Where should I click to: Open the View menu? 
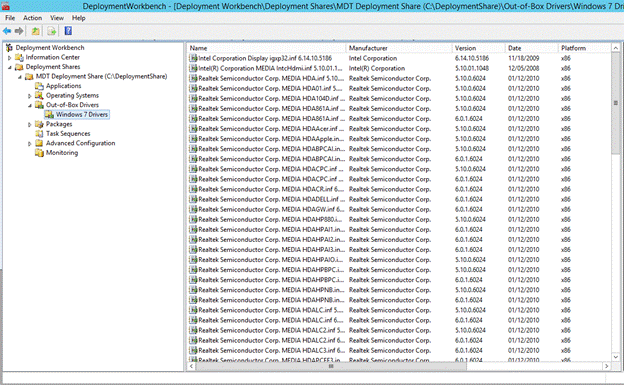pos(57,18)
